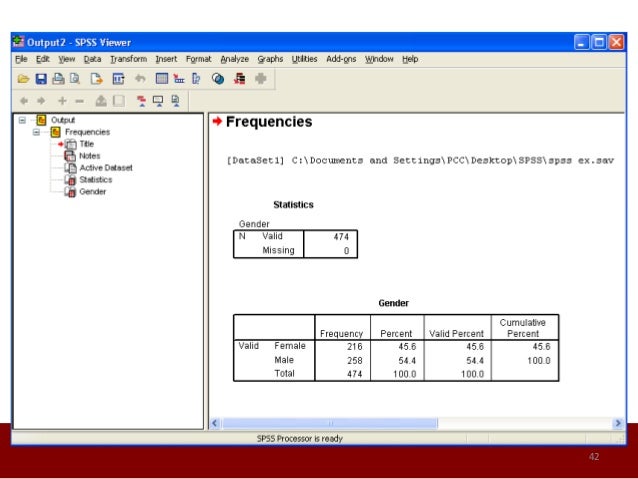Open Print Preview from the toolbar
This screenshot has height=479, width=638.
pyautogui.click(x=75, y=79)
